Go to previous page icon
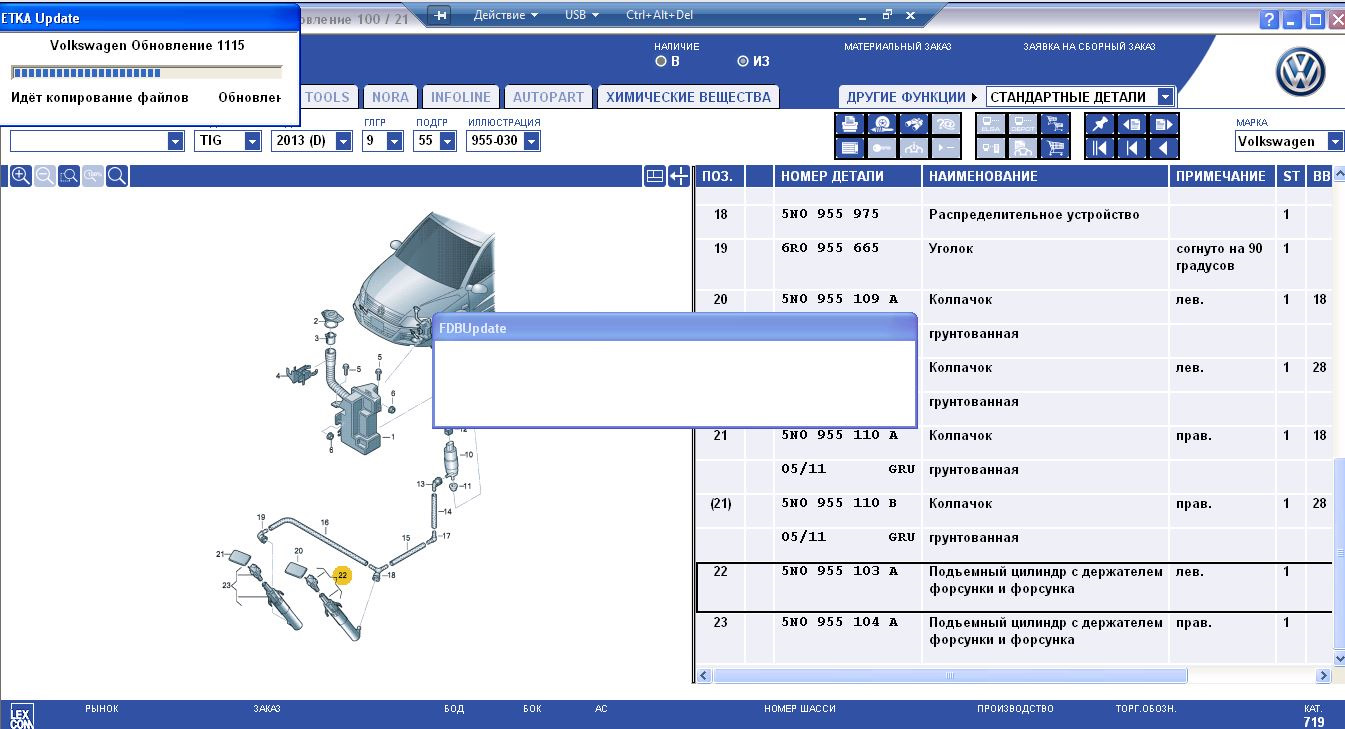The image size is (1345, 729). tap(1132, 124)
